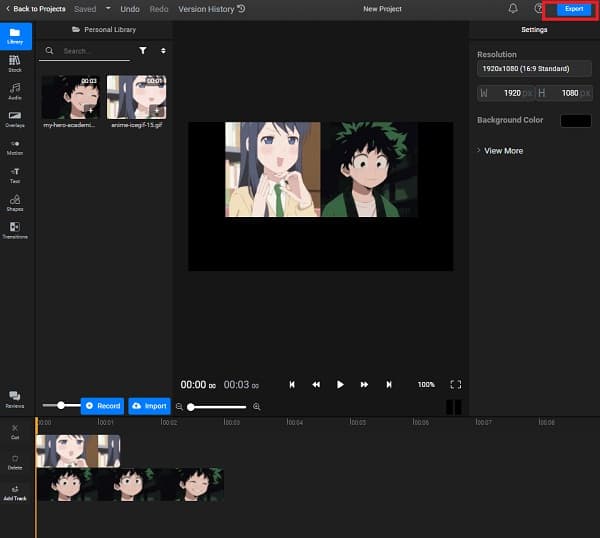
Task: Click the Import button
Action: click(x=150, y=406)
